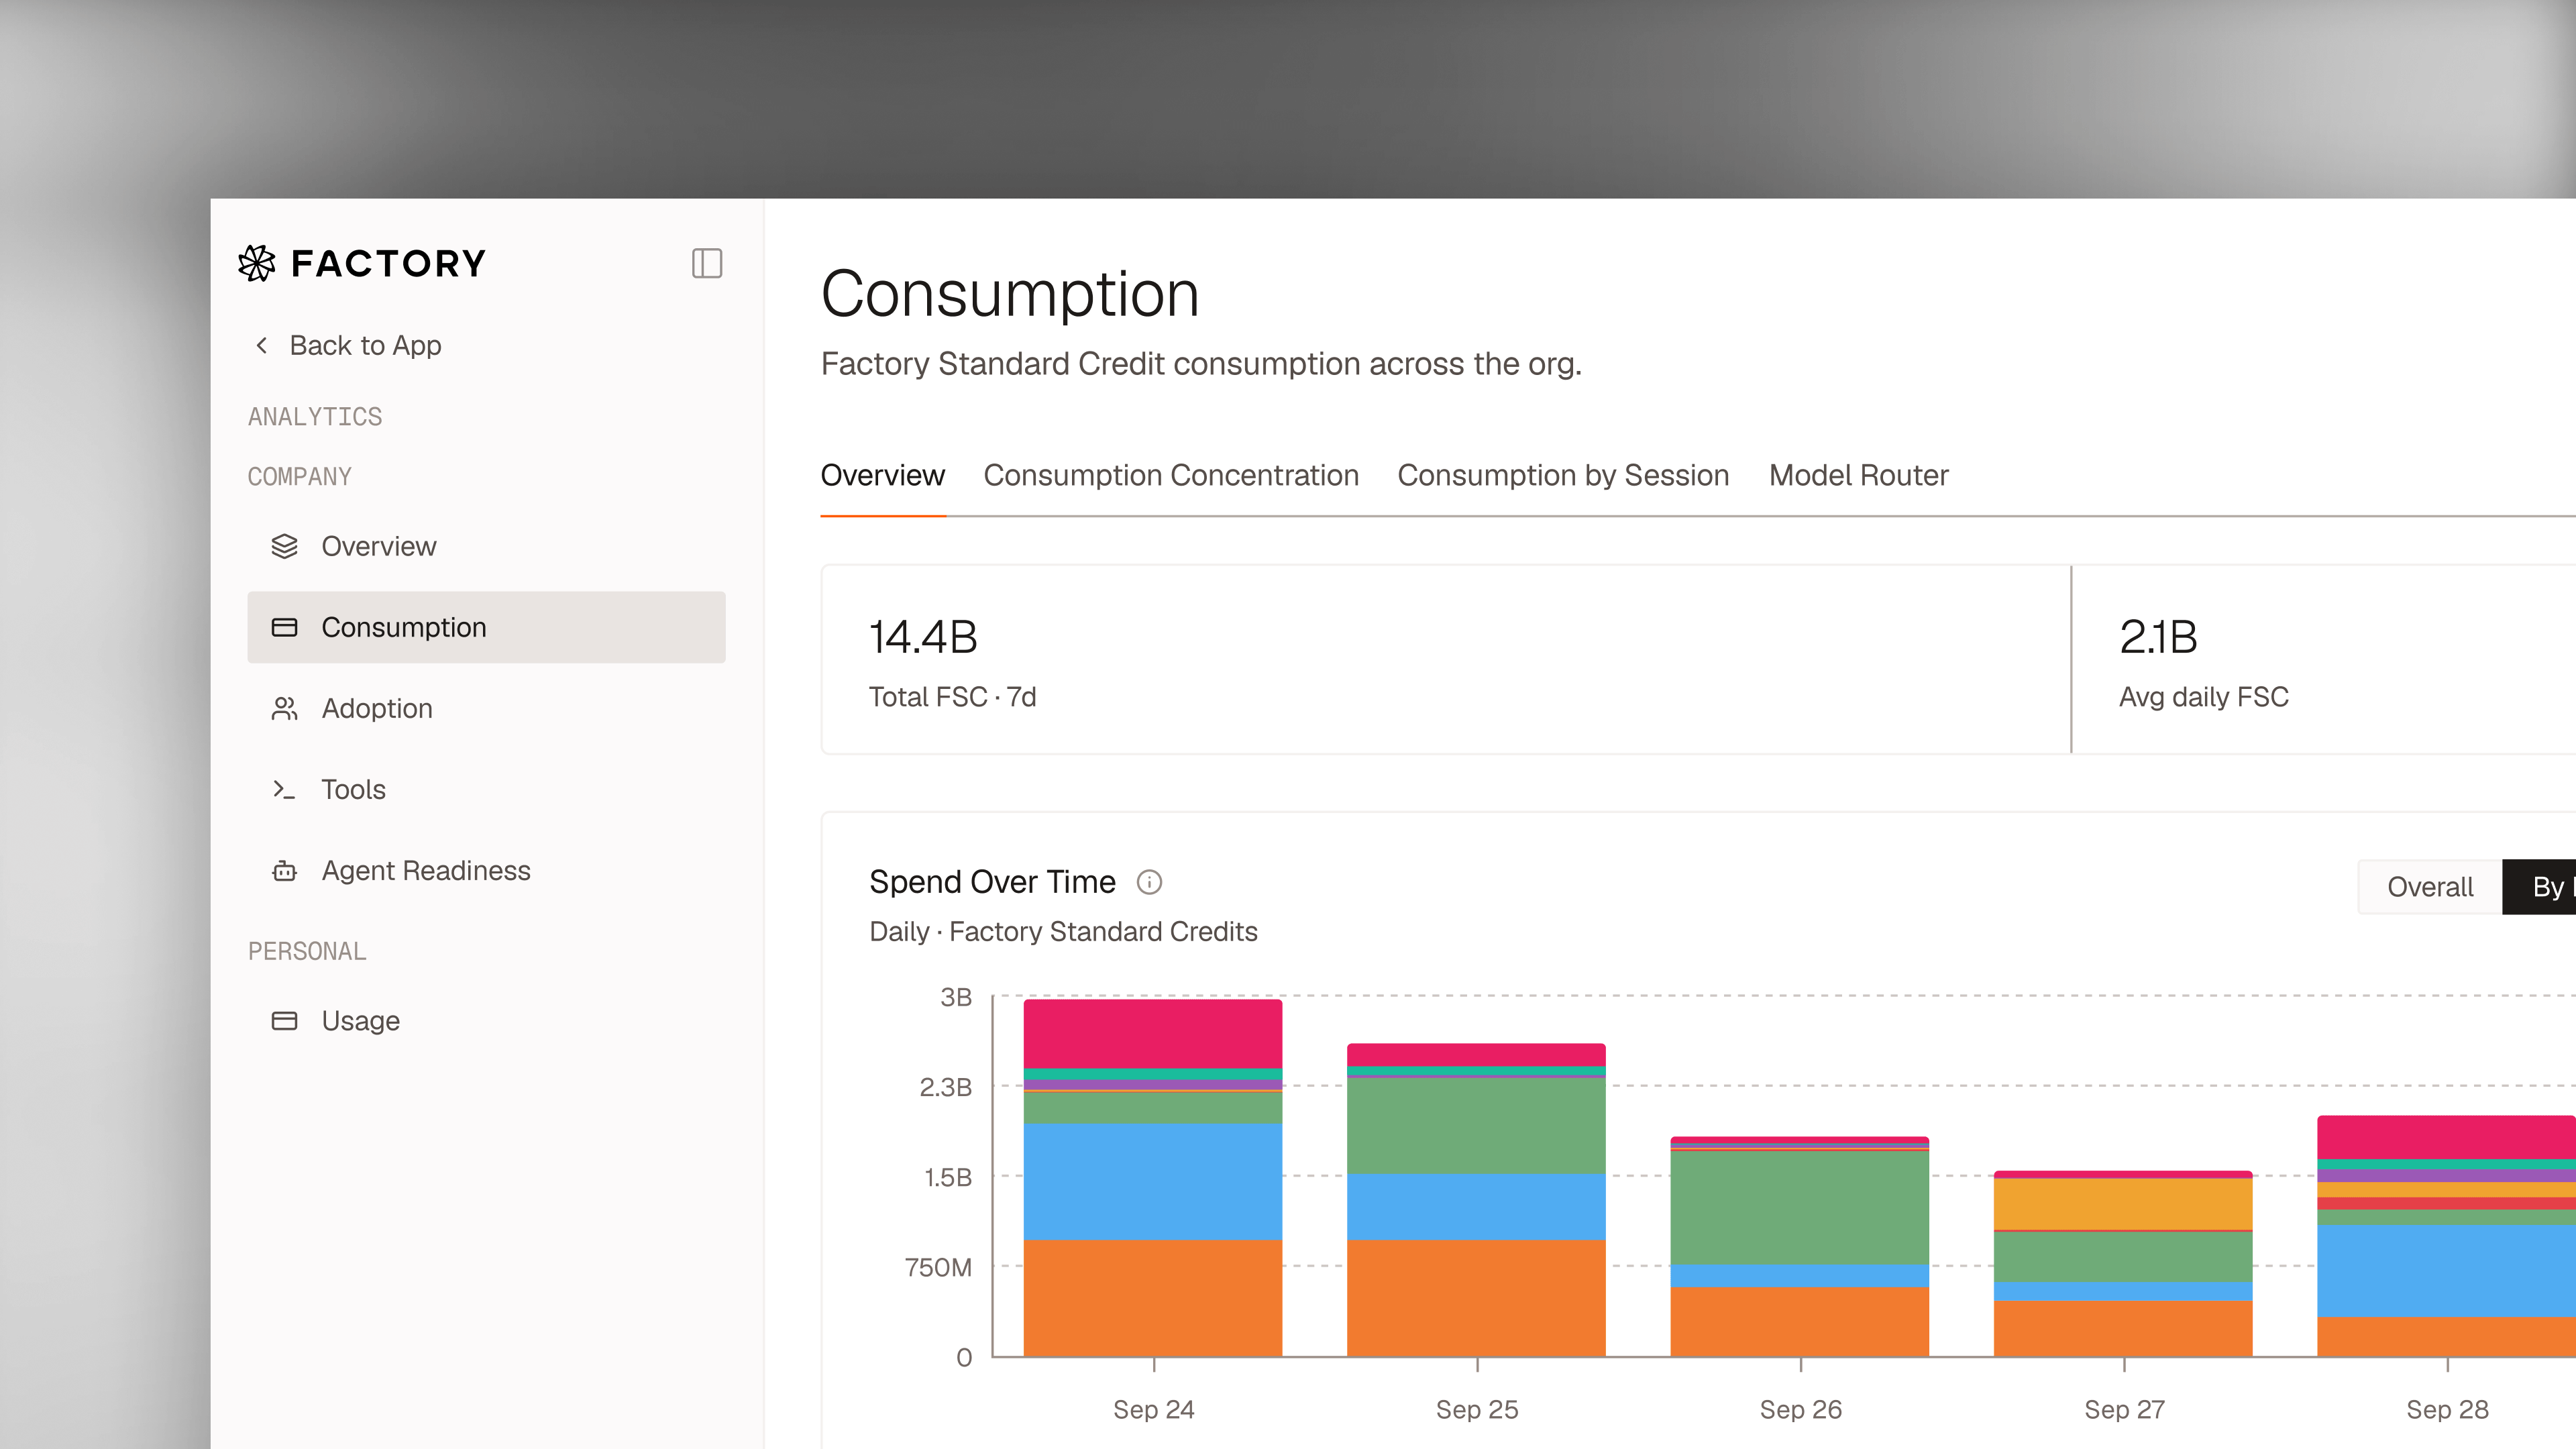Click the Sep 26 axis label
This screenshot has height=1449, width=2576.
pos(1801,1409)
